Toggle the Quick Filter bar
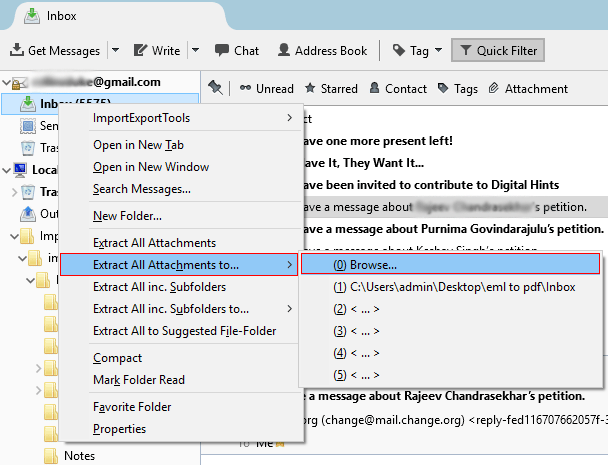Screen dimensions: 608x465 point(496,51)
